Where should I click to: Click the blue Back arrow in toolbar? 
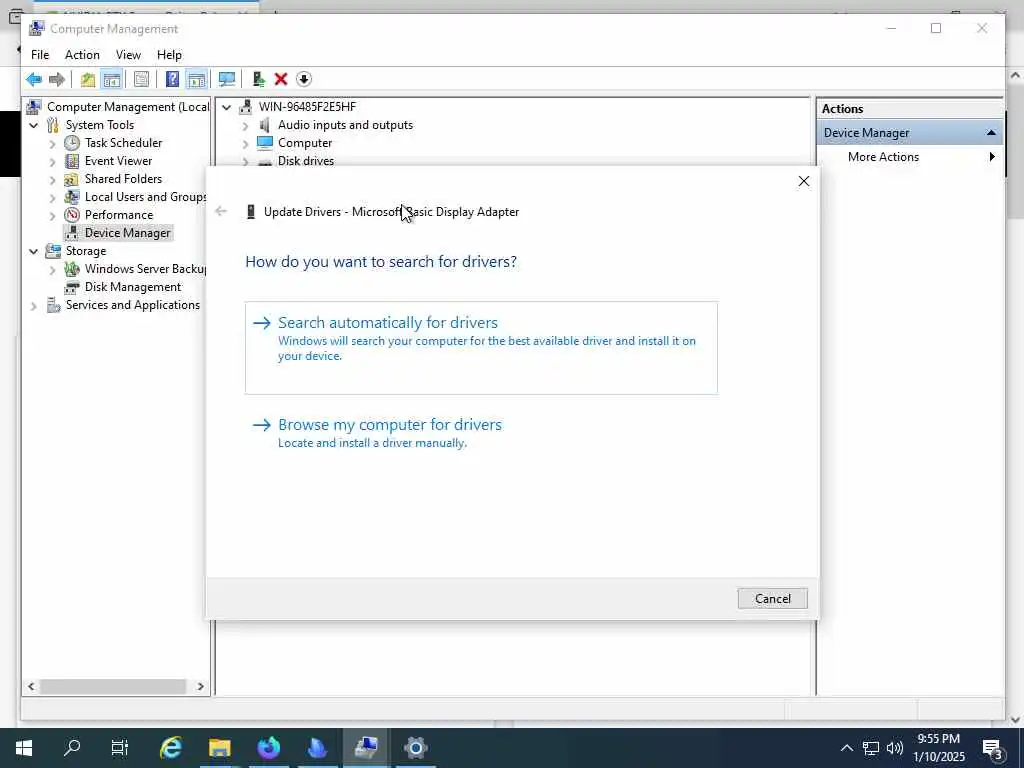(34, 80)
